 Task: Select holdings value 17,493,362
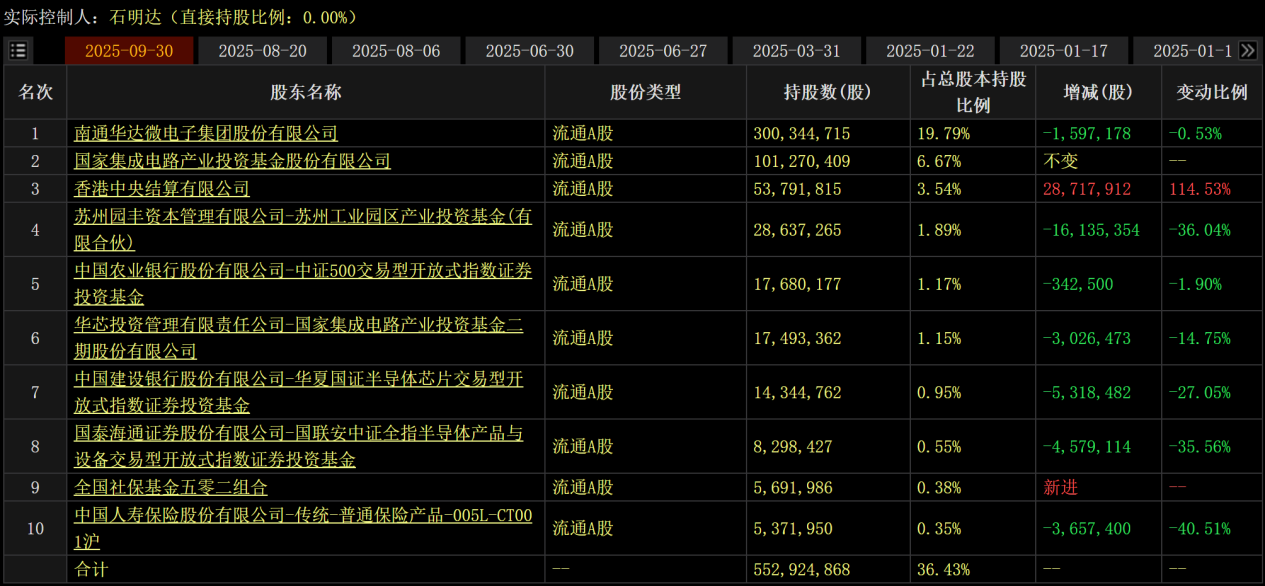coord(798,338)
